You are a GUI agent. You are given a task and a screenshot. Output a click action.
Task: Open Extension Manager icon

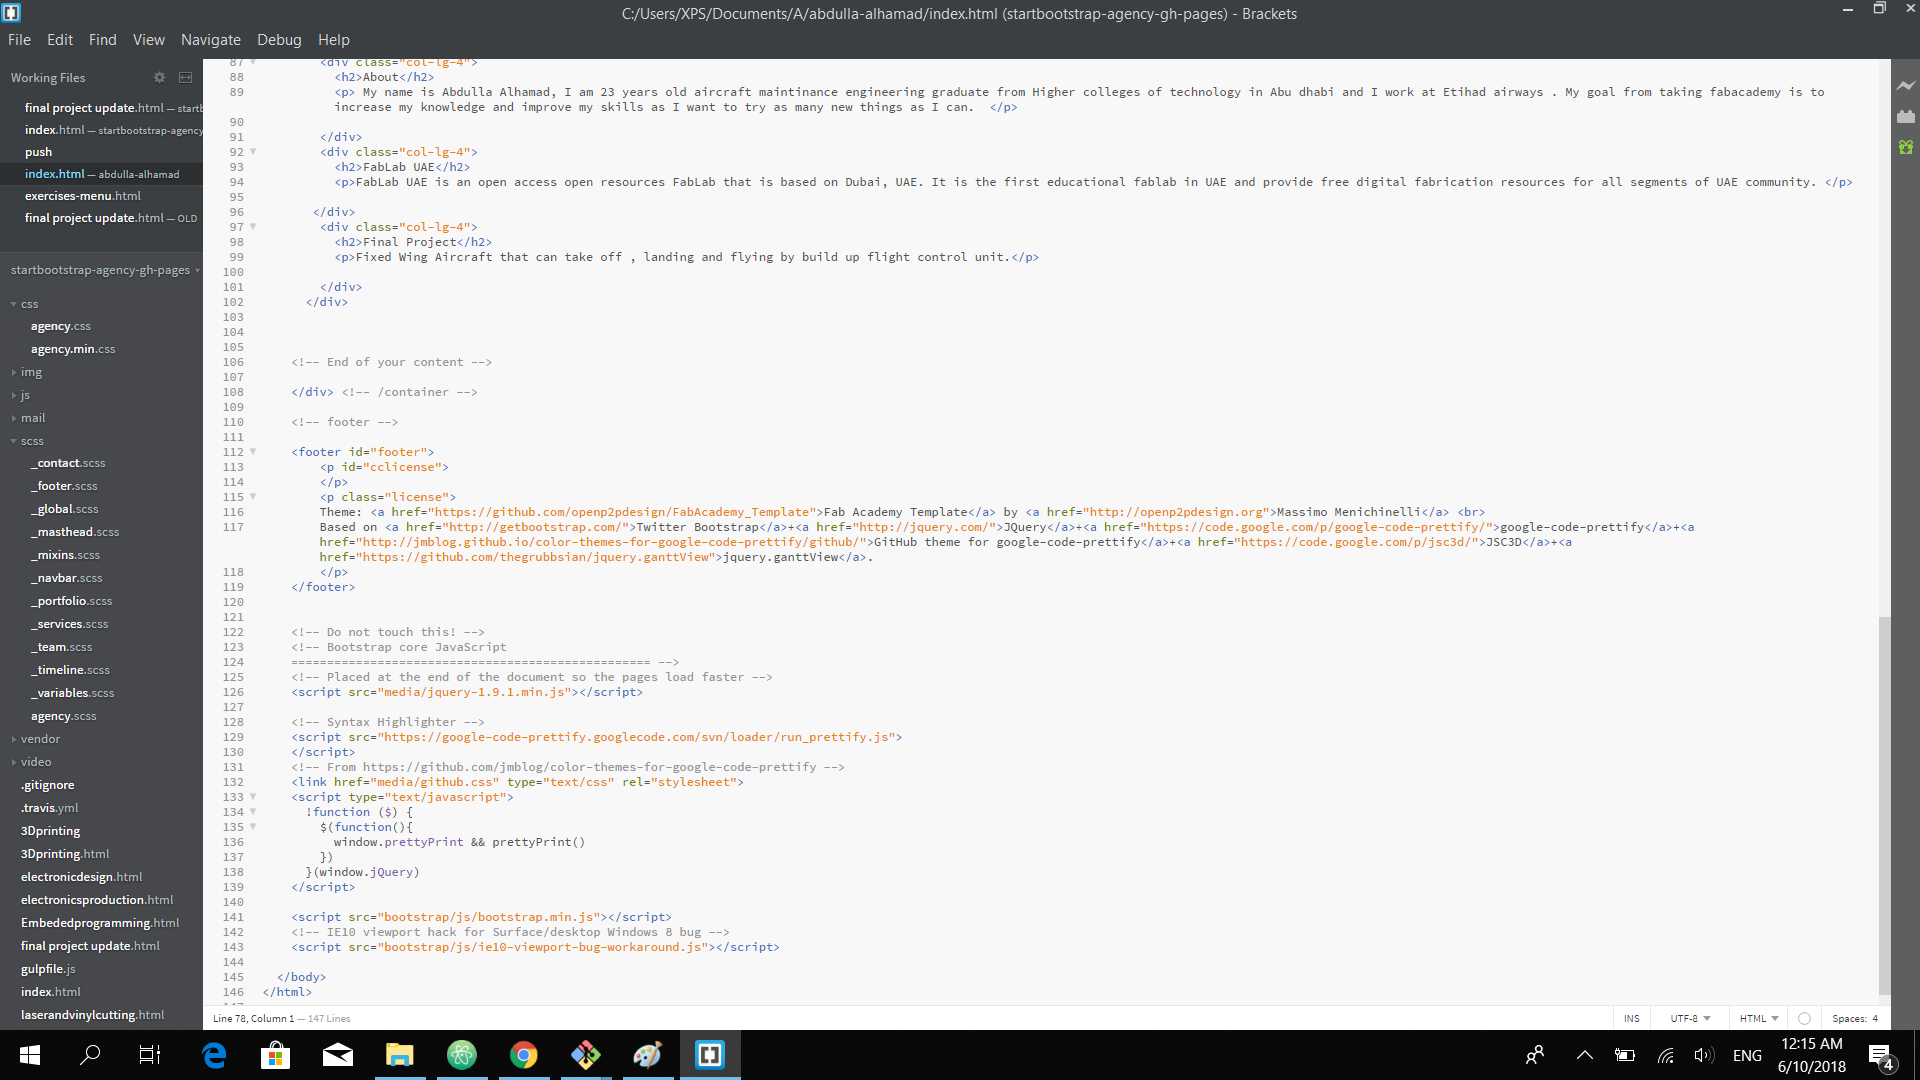click(1906, 117)
